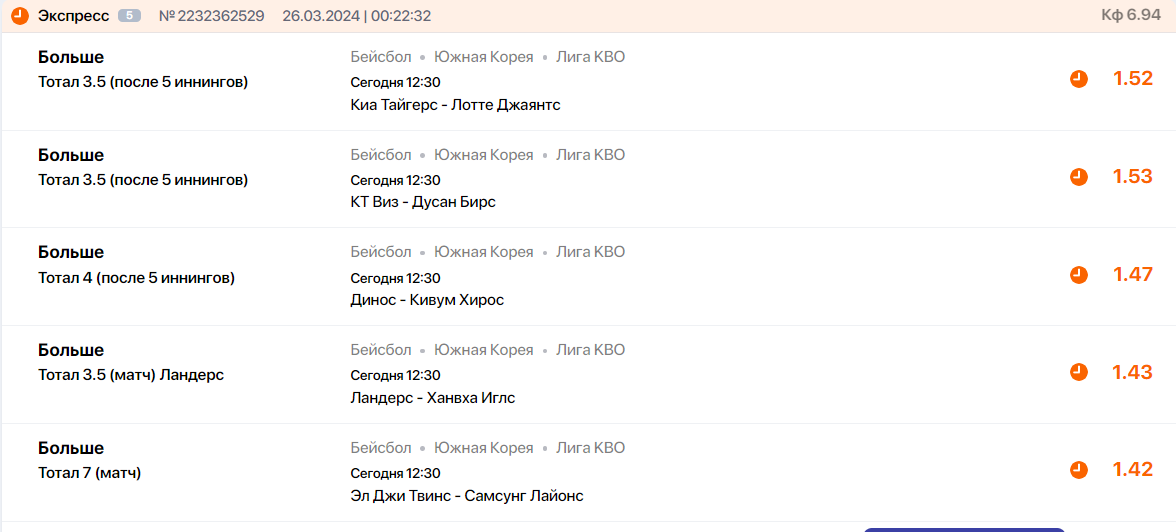Click the bet number 2232362529
Screen dimensions: 1176x532
pyautogui.click(x=212, y=16)
